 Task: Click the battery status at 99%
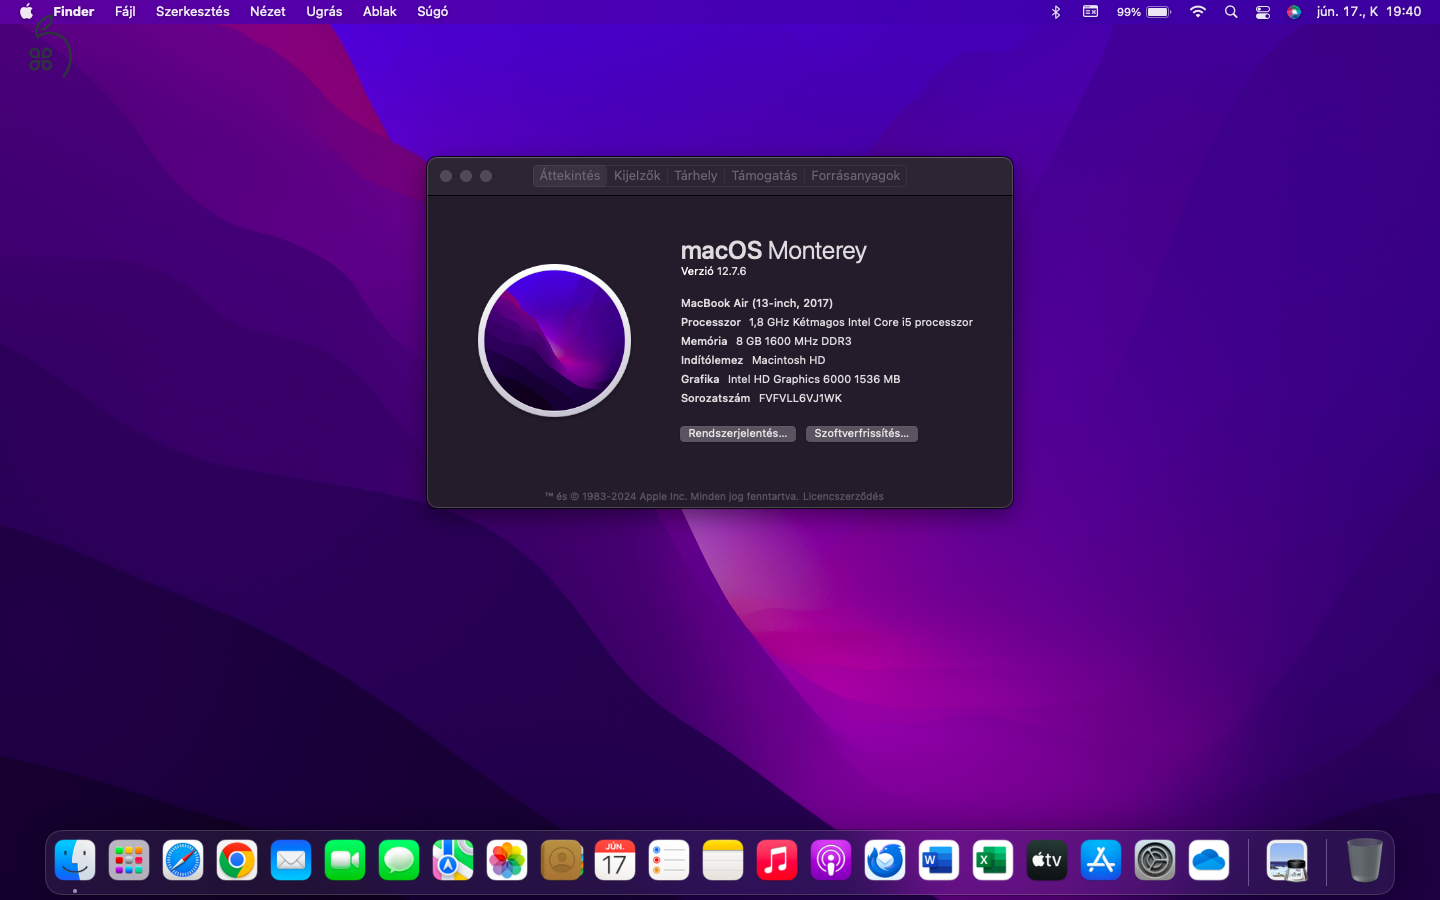(1144, 12)
